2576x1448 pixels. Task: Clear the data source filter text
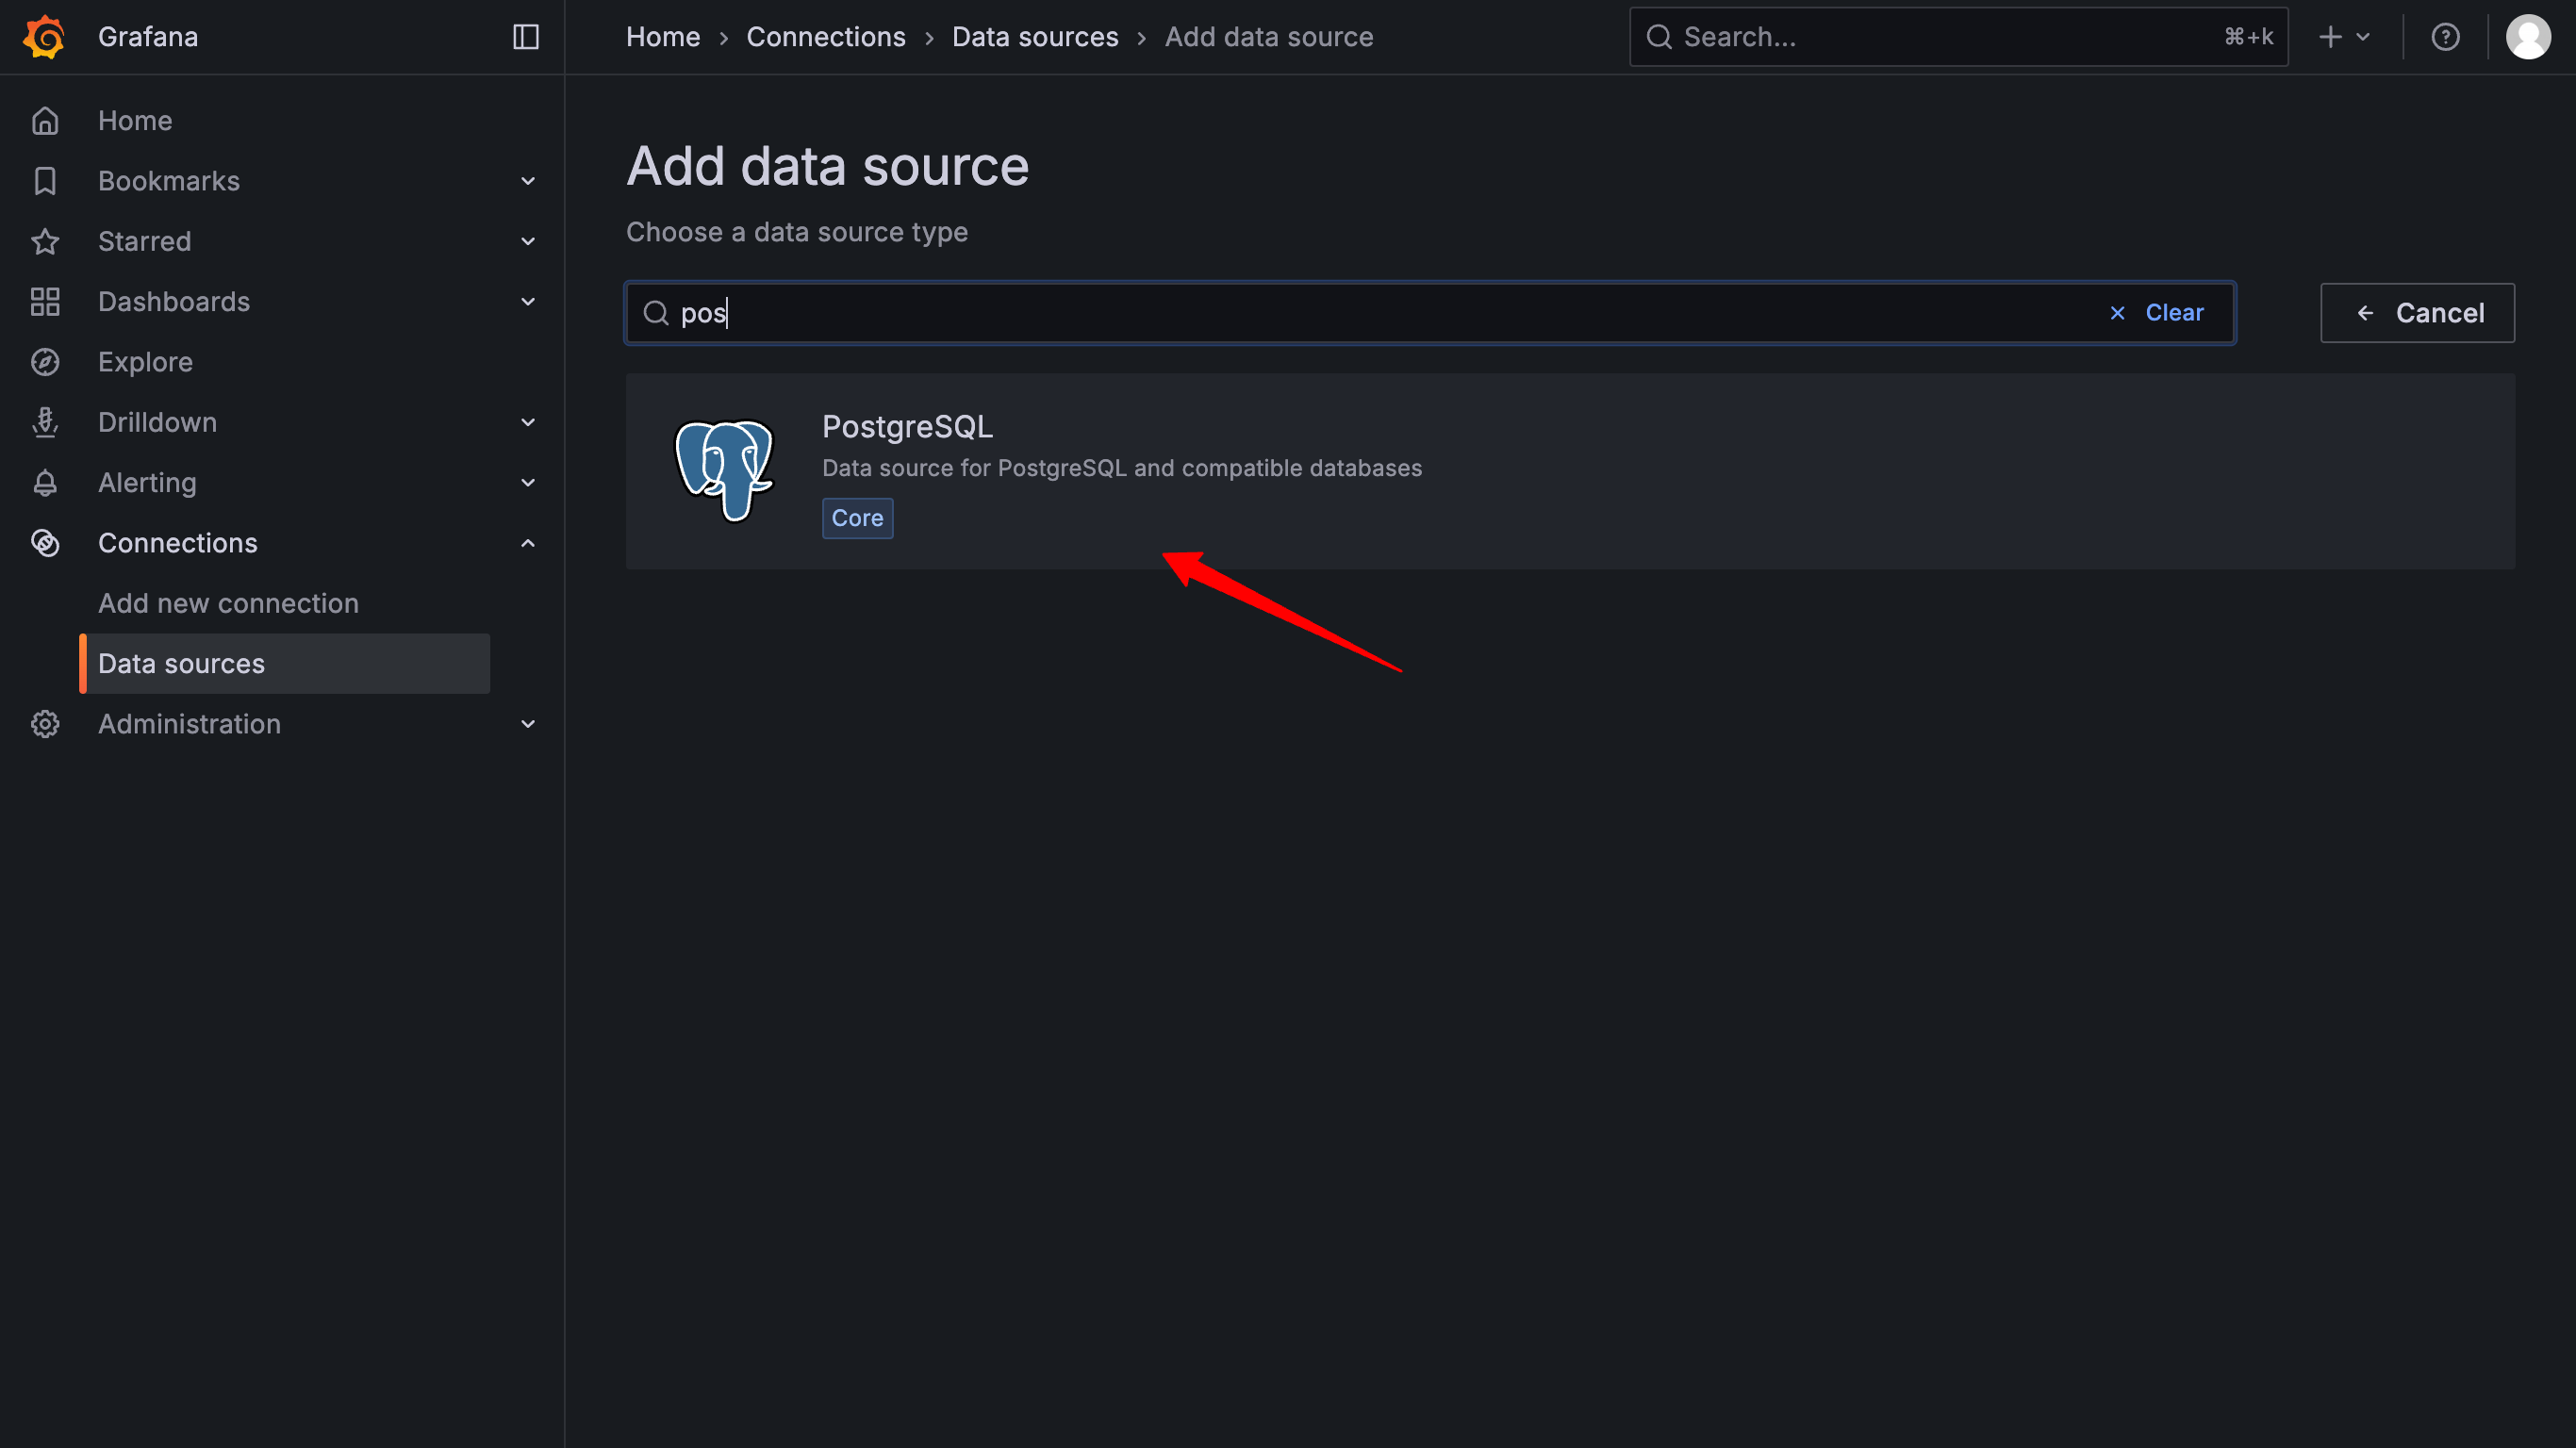click(2156, 313)
